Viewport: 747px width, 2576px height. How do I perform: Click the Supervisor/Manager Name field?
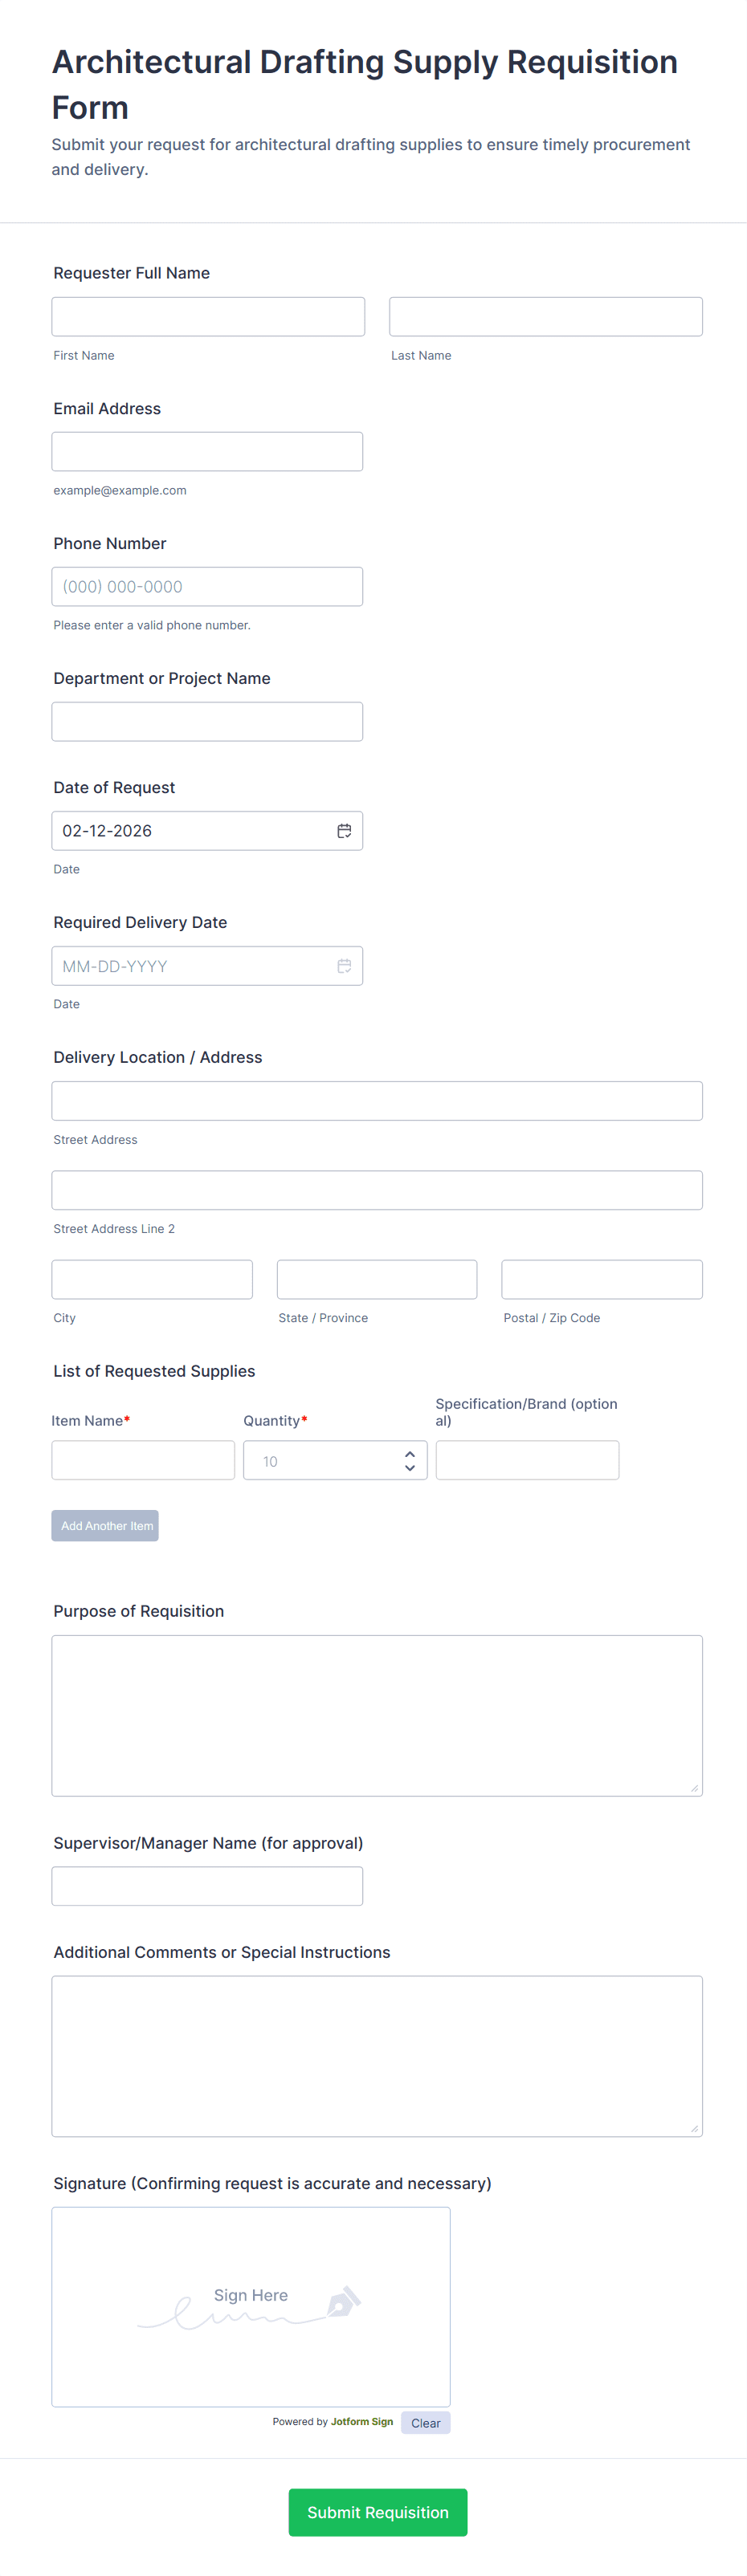(207, 1886)
